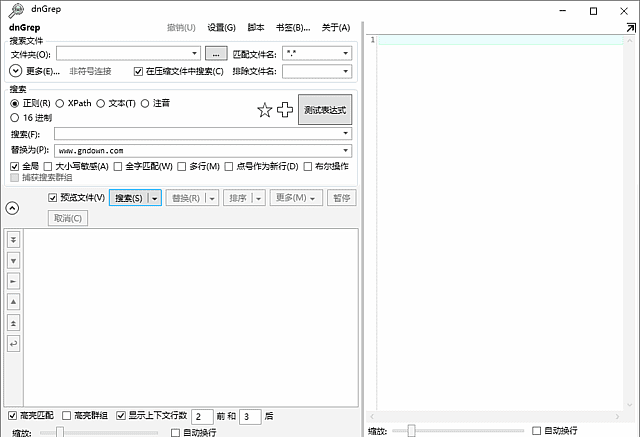Click the horizontal dash icon in results sidebar
Image resolution: width=640 pixels, height=437 pixels.
13,281
